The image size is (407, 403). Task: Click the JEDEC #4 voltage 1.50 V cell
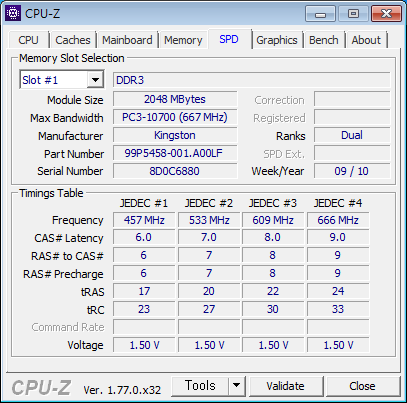pyautogui.click(x=338, y=345)
